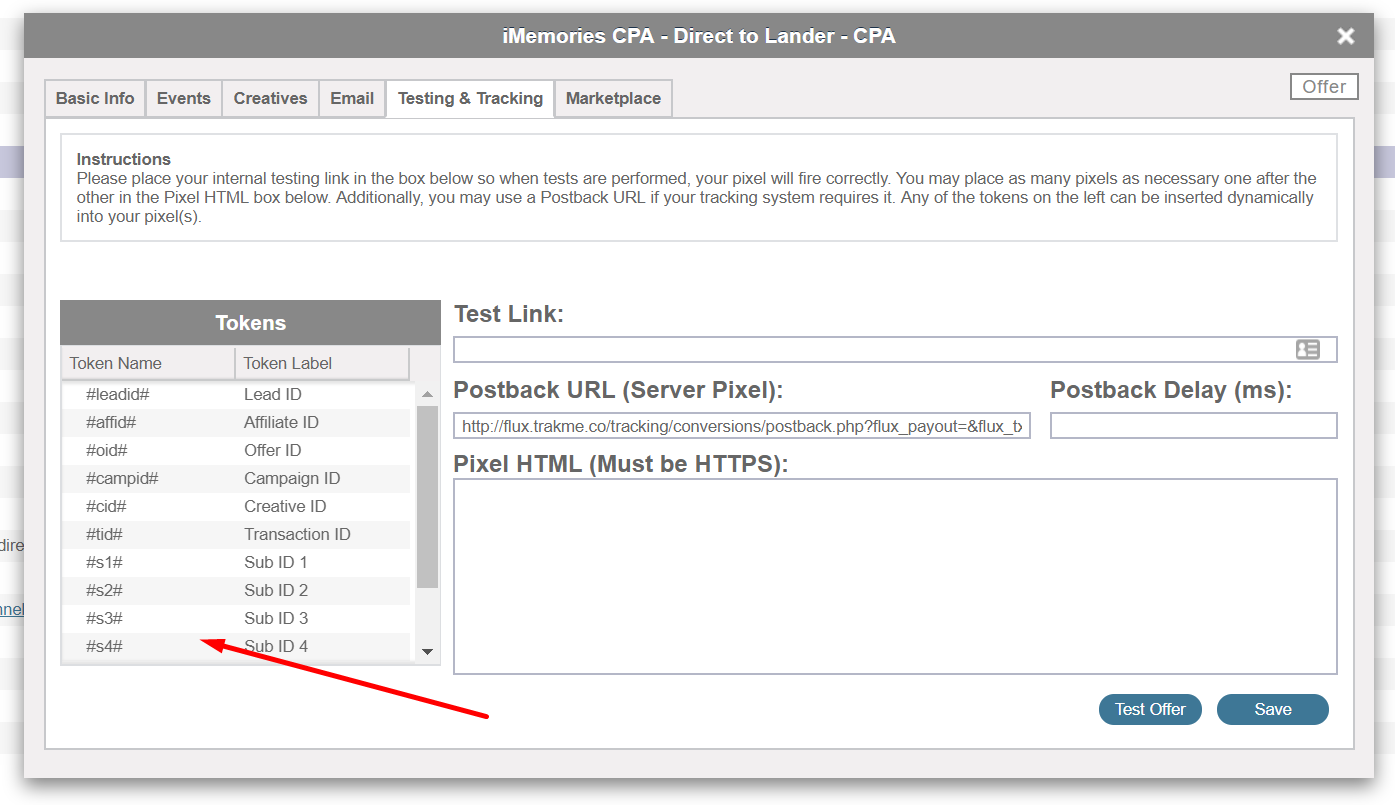This screenshot has width=1395, height=805.
Task: Click the Test Offer button
Action: (1150, 709)
